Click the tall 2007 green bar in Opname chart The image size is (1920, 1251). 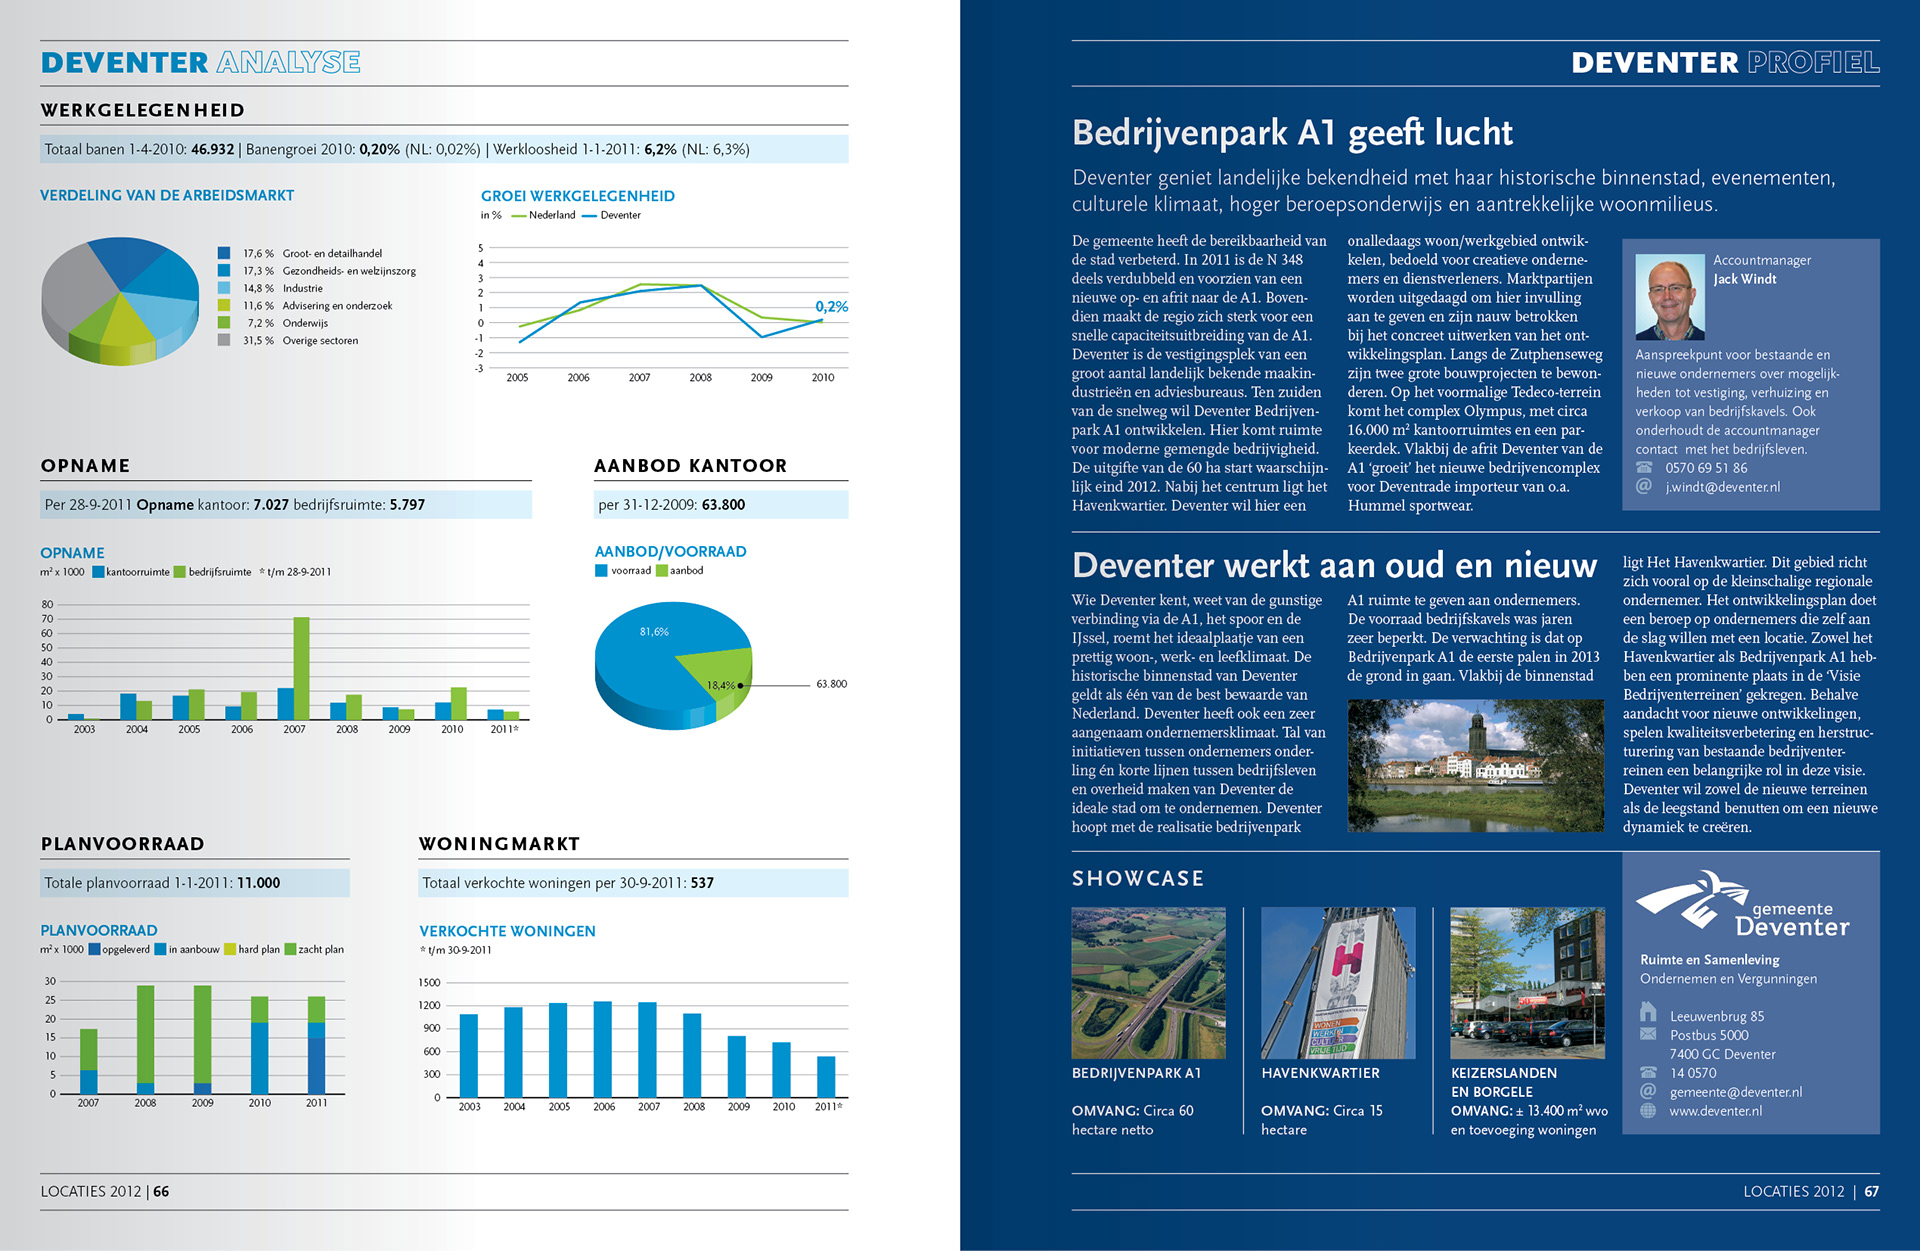(301, 667)
